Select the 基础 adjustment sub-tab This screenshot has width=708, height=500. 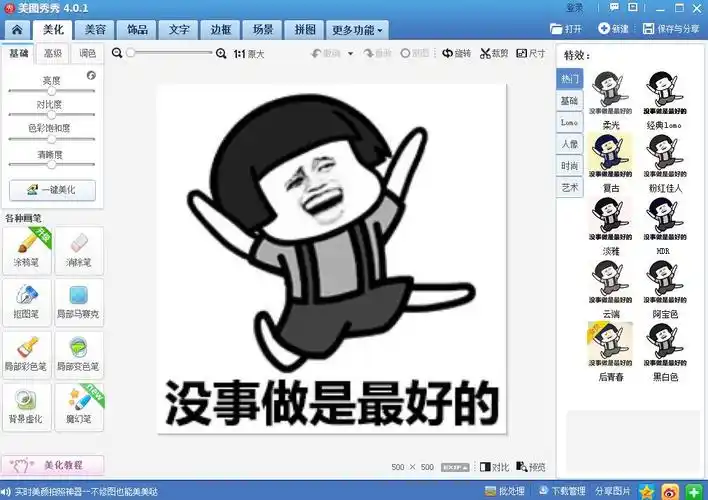pyautogui.click(x=19, y=53)
